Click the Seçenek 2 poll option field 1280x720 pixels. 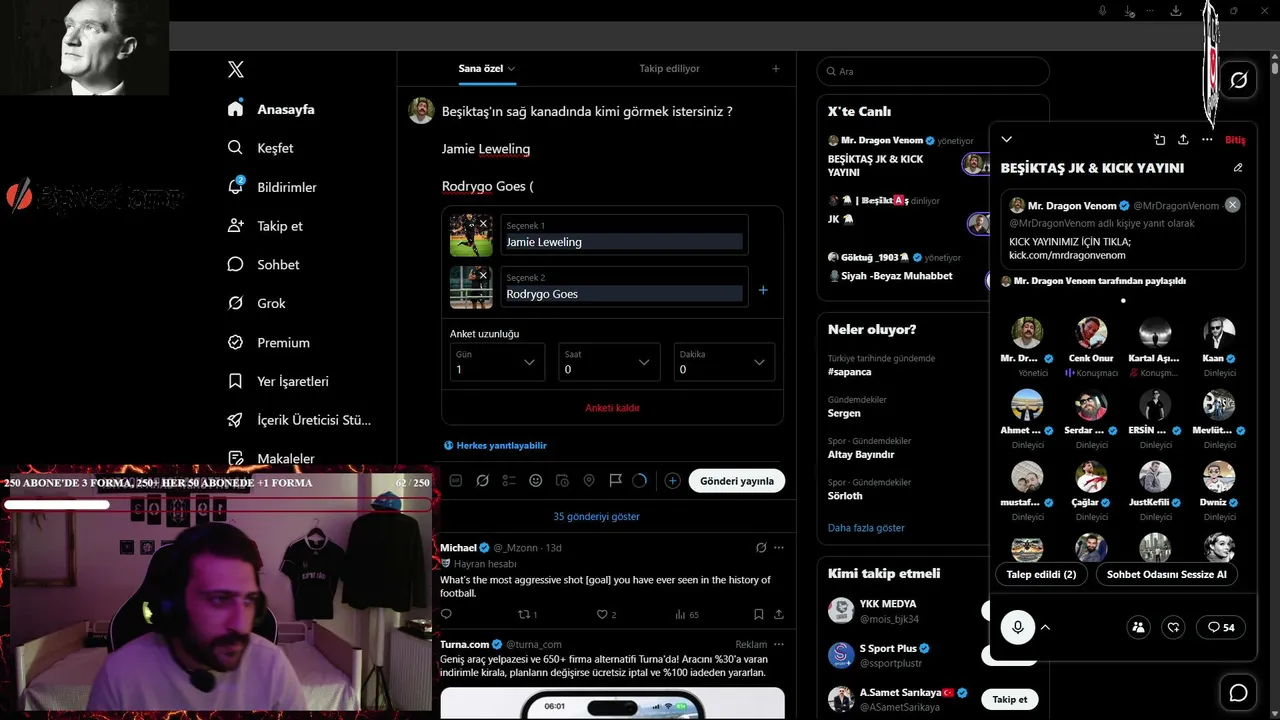[x=624, y=287]
